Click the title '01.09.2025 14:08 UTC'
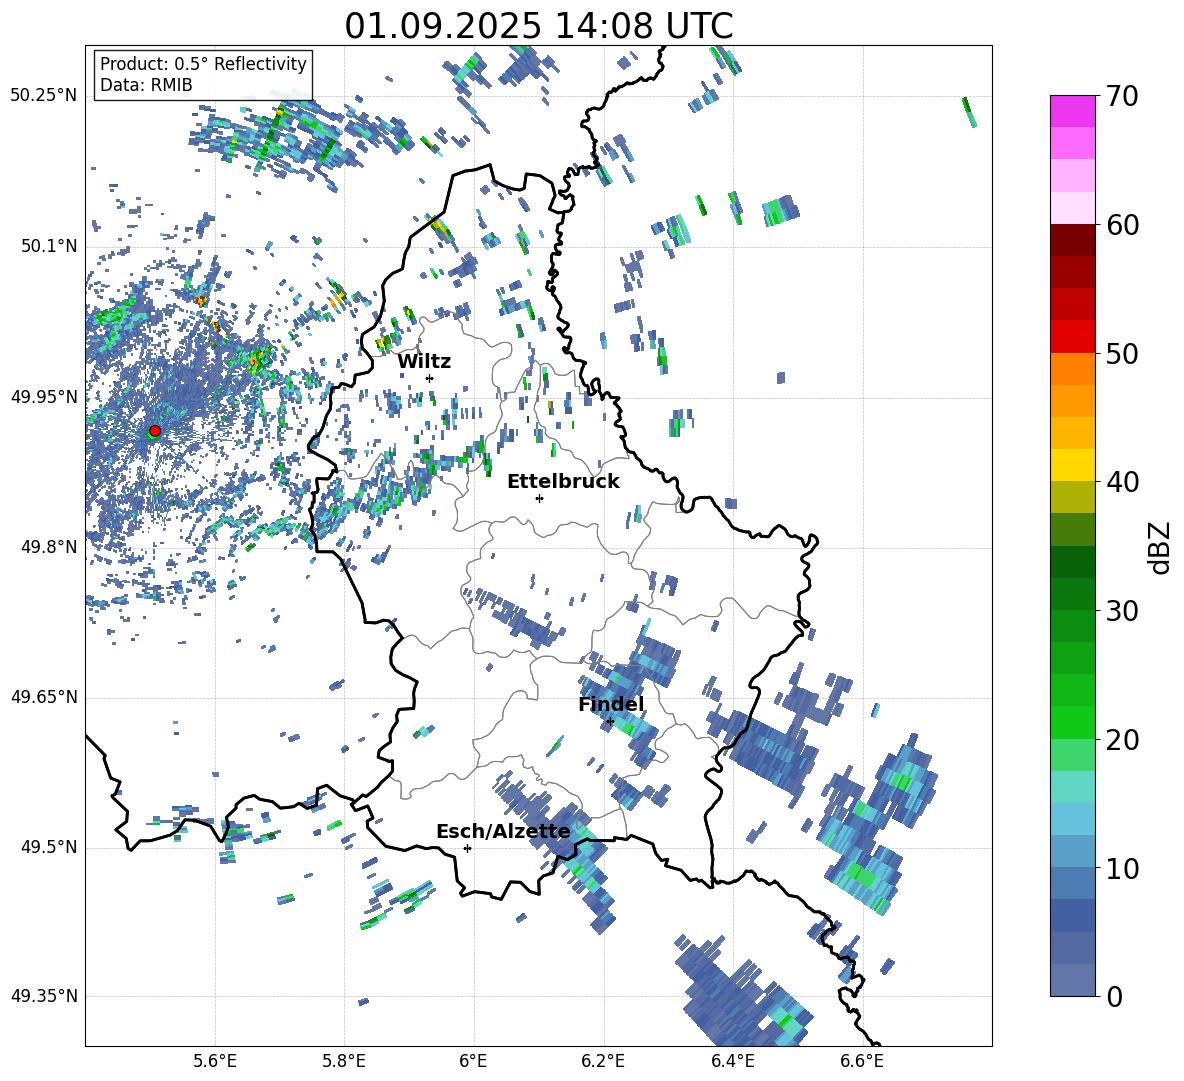Image resolution: width=1184 pixels, height=1081 pixels. coord(538,26)
